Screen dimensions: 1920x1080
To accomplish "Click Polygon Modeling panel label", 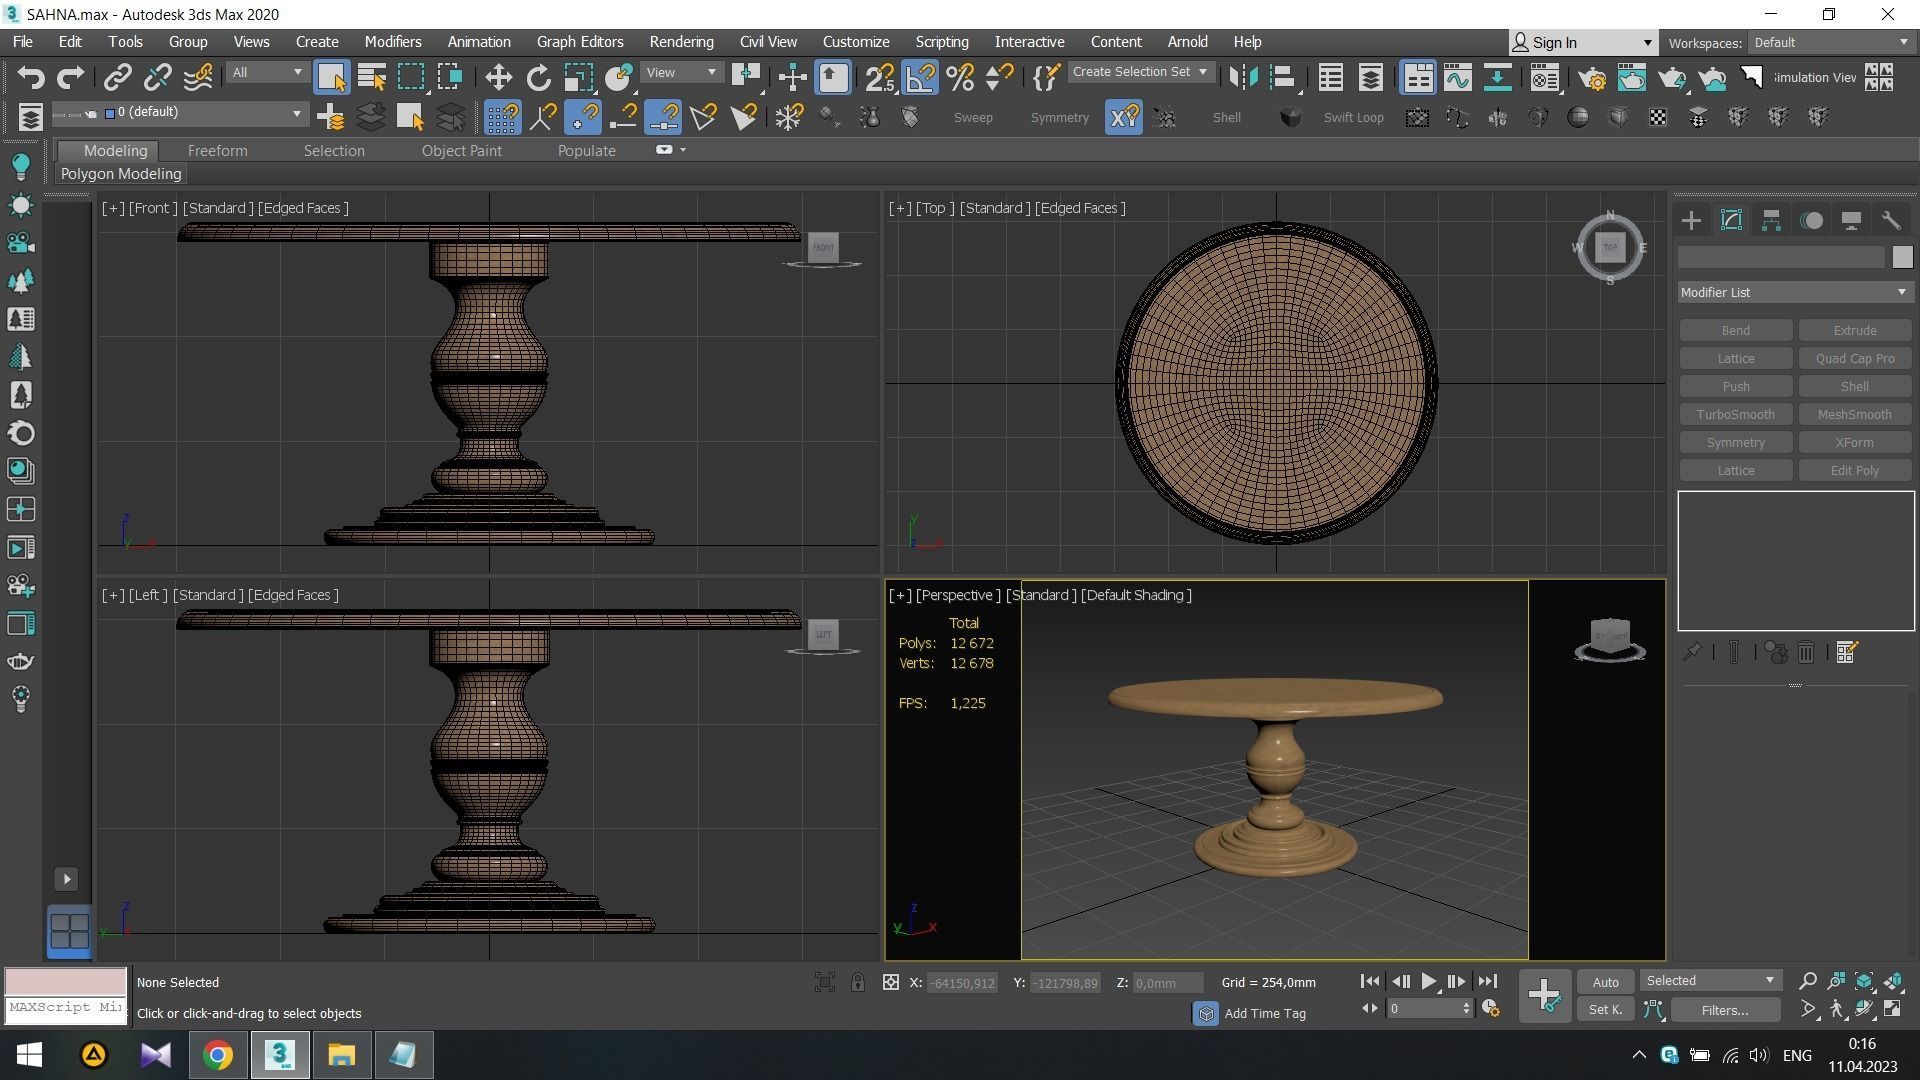I will (x=121, y=174).
